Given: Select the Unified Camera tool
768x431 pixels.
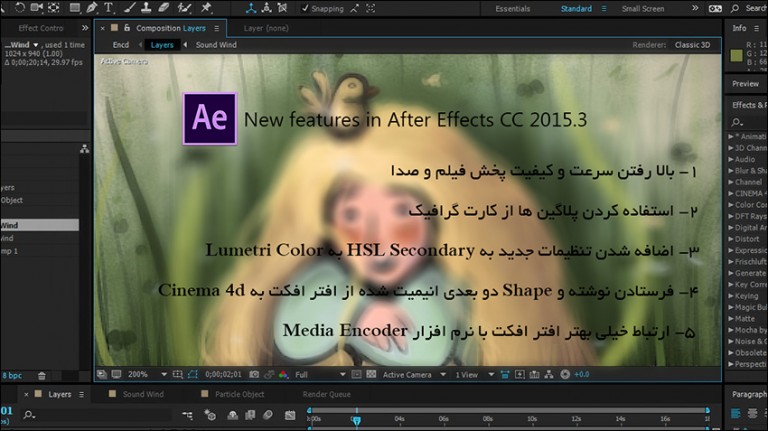Looking at the screenshot, I should (37, 8).
